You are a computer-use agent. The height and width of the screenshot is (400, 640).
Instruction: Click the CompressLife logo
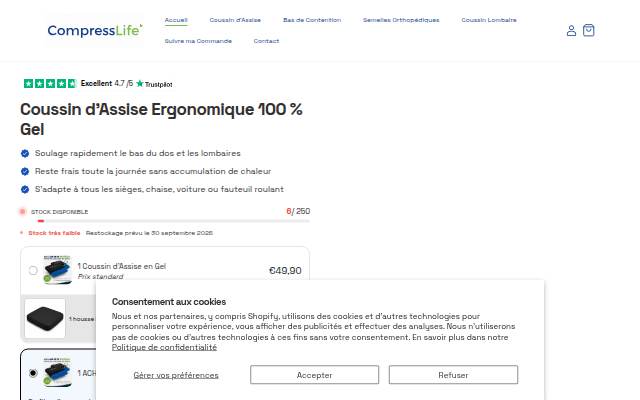95,30
